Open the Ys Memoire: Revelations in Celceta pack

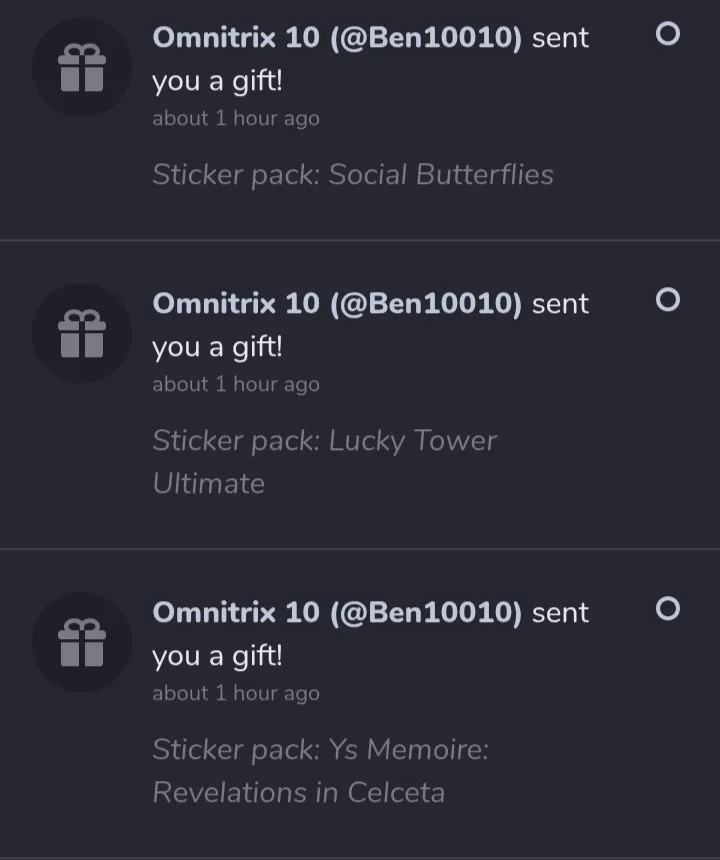[320, 770]
